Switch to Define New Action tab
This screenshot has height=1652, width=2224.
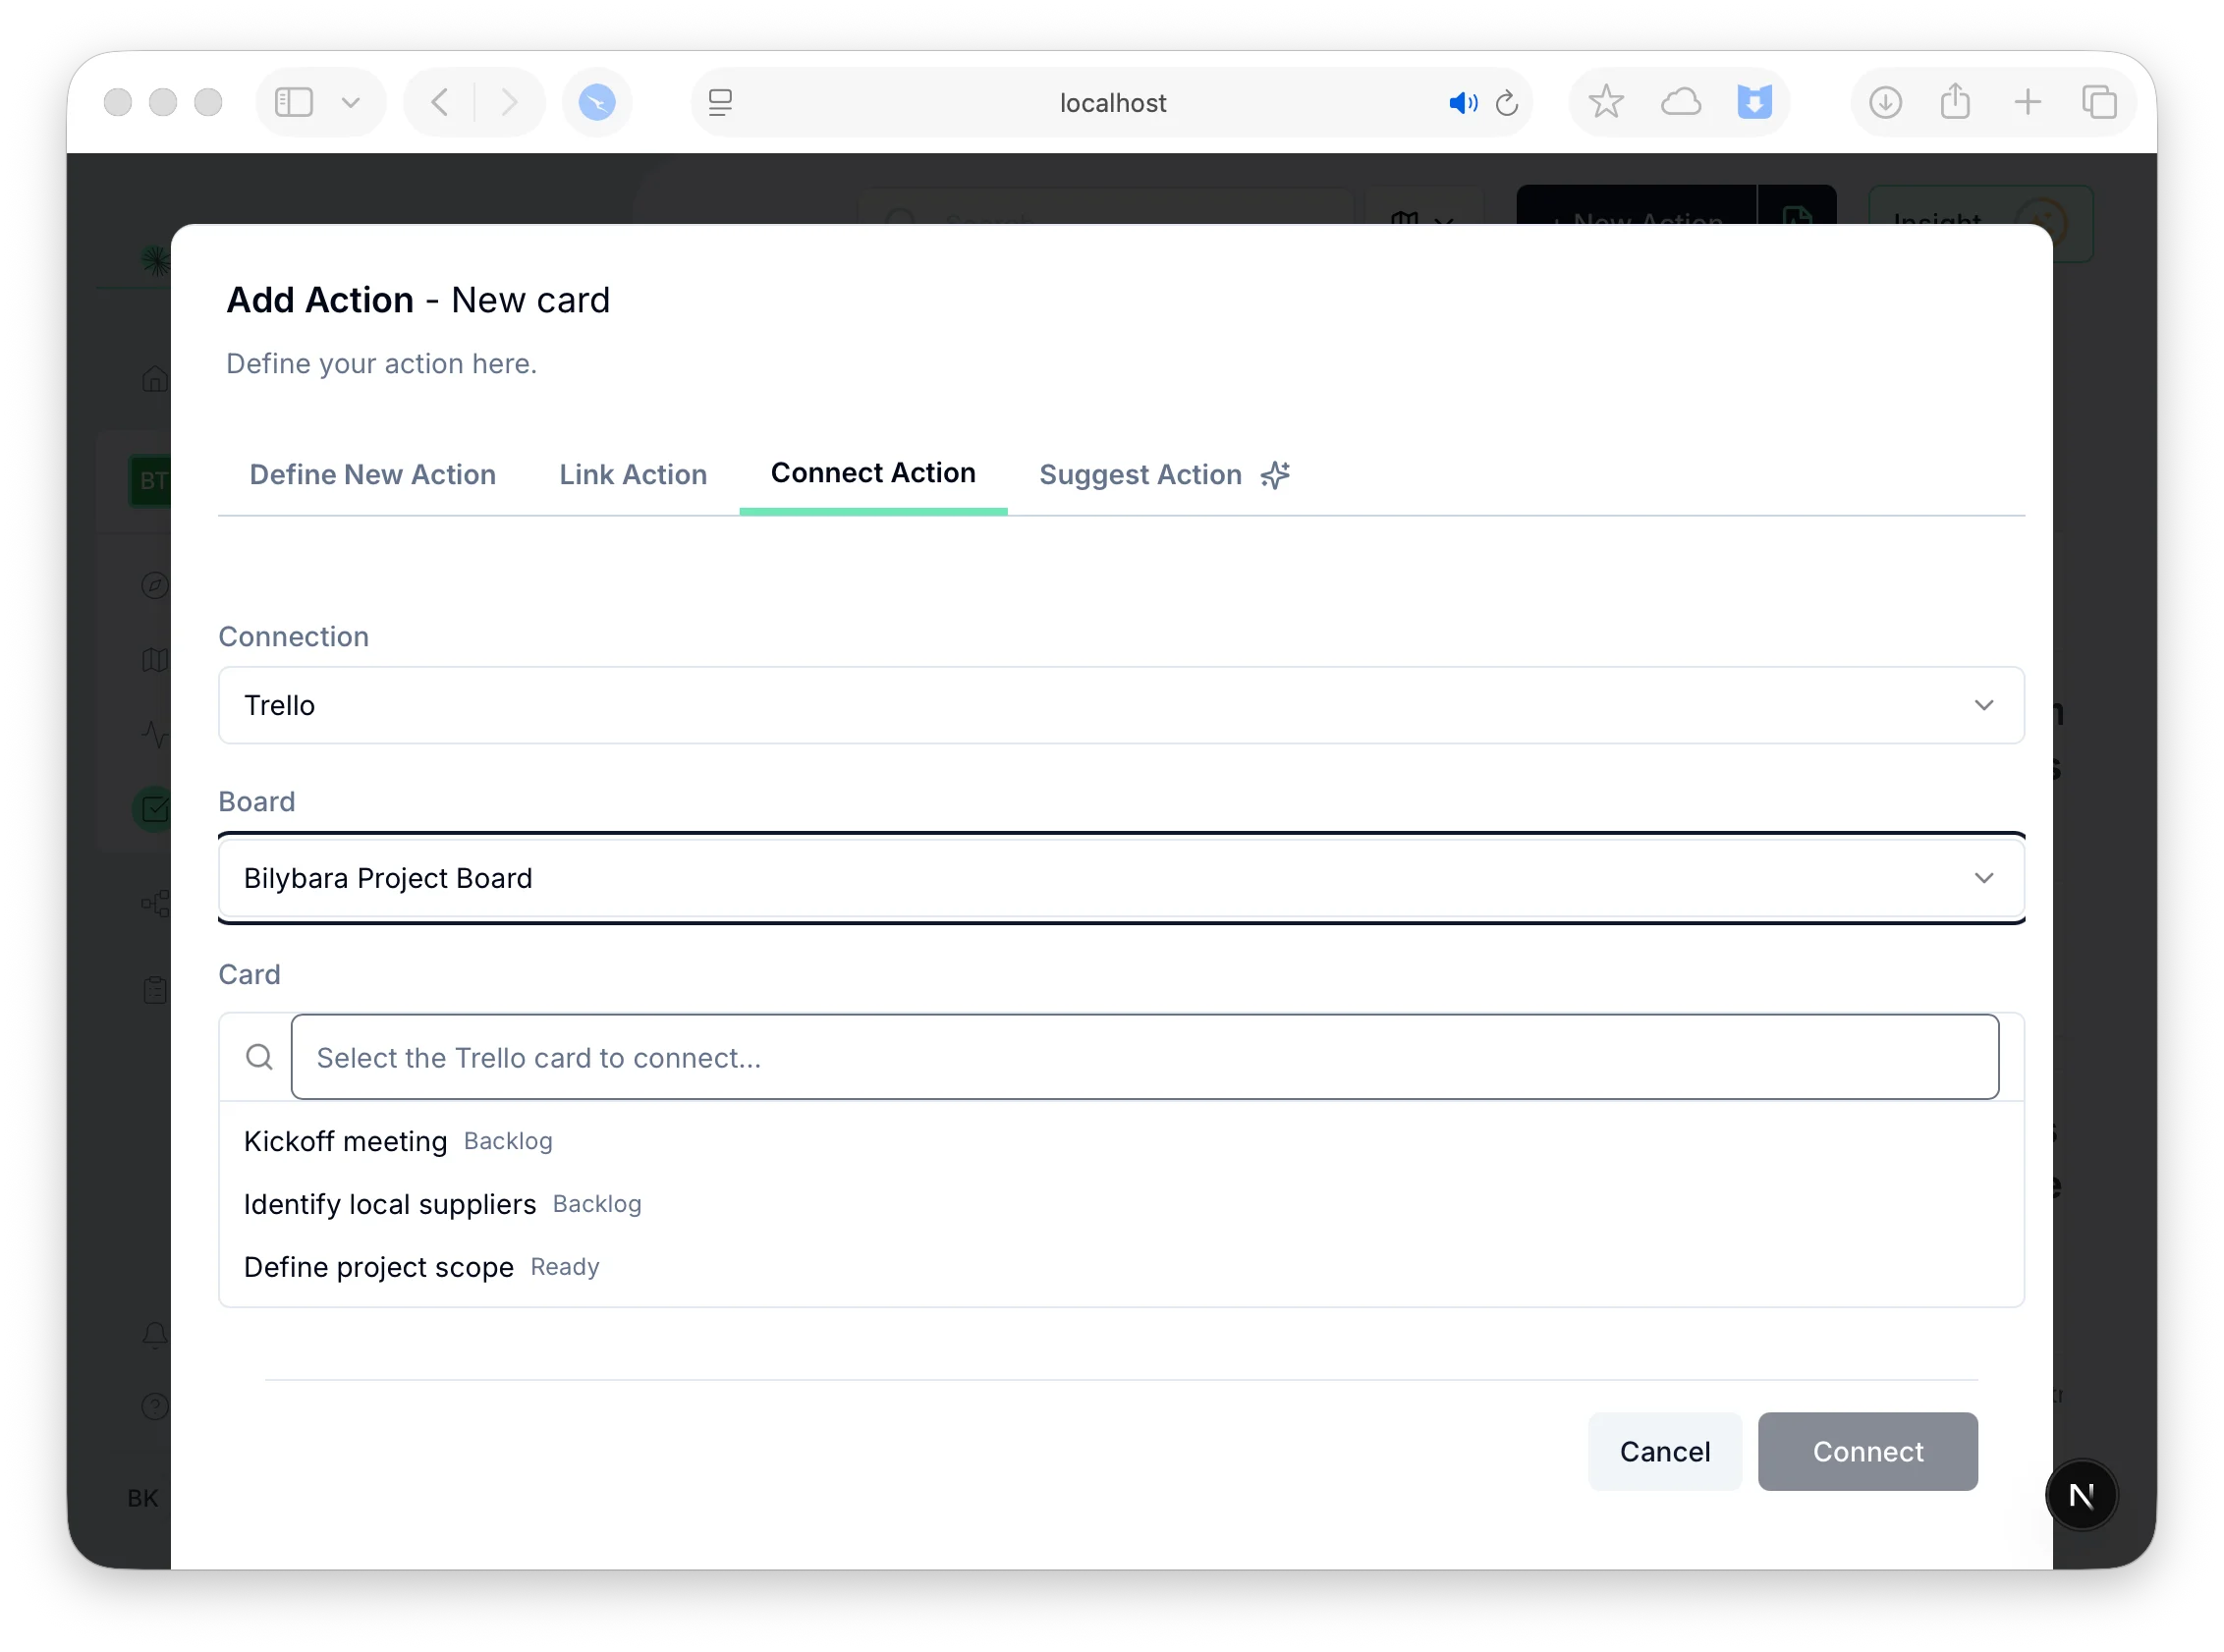click(x=373, y=474)
